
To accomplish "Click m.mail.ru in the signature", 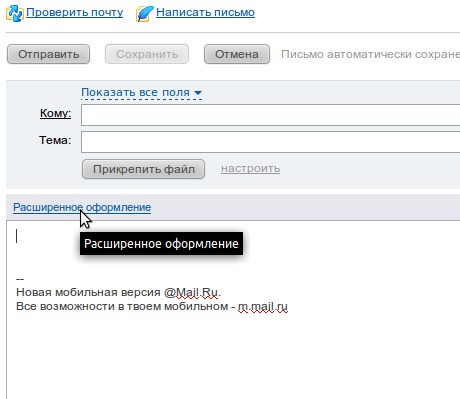I will click(263, 306).
